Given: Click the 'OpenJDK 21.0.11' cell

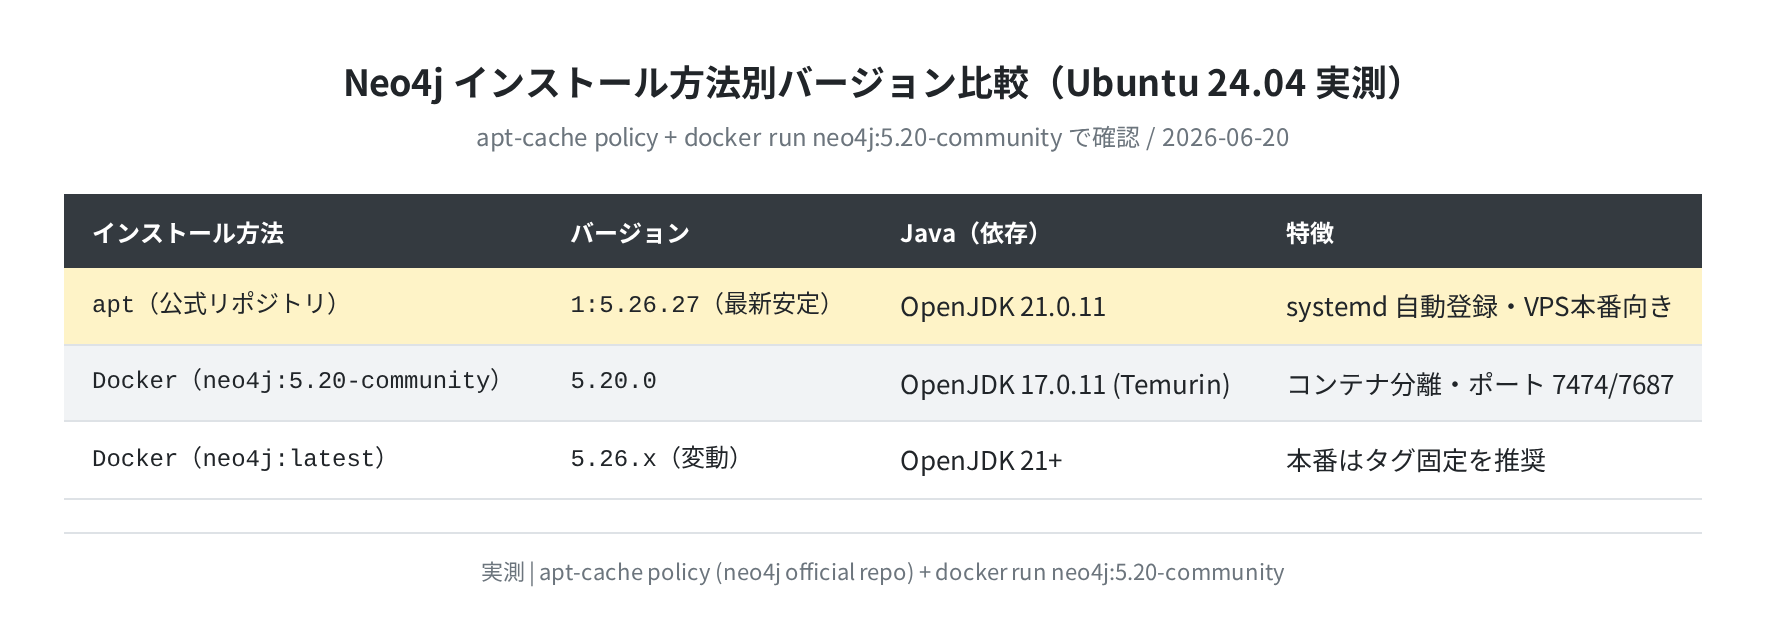Looking at the screenshot, I should coord(1003,306).
